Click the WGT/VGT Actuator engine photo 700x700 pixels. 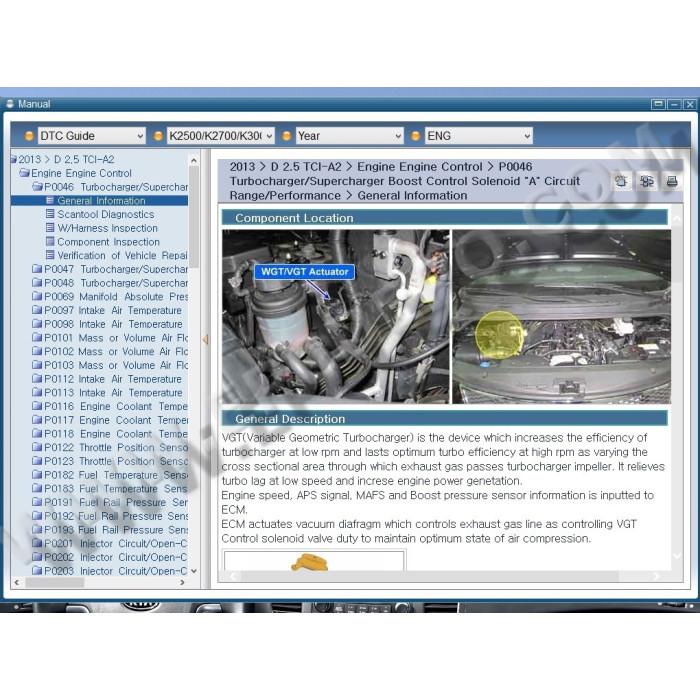coord(336,317)
